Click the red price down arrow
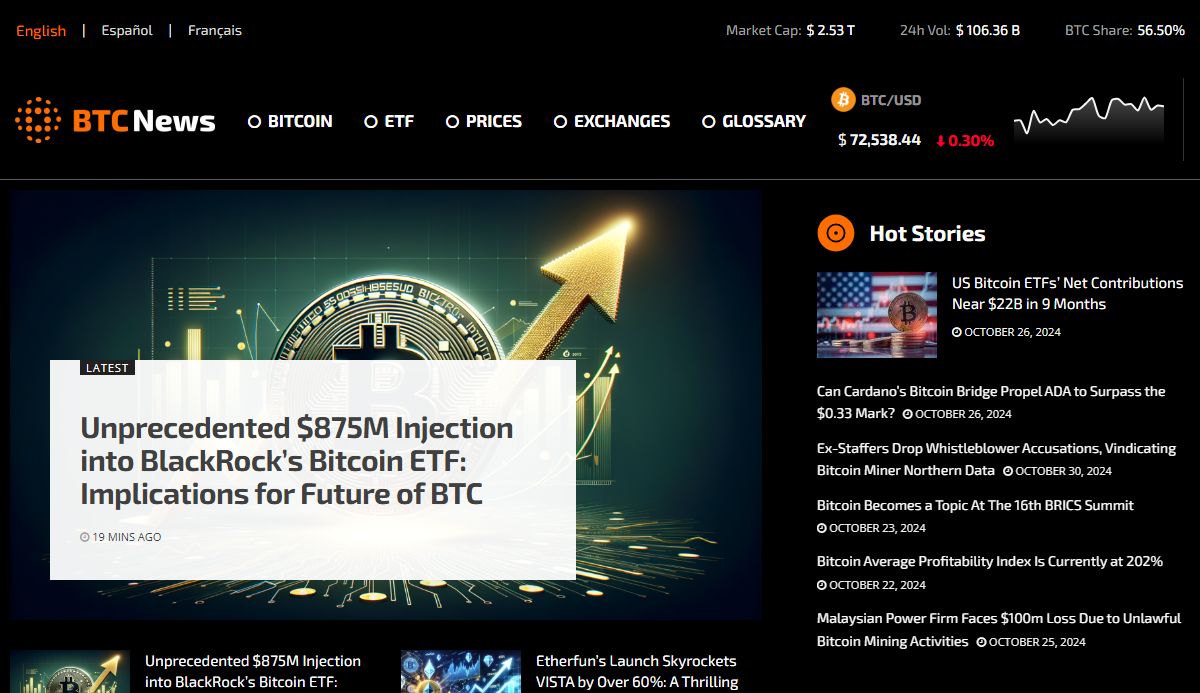The image size is (1200, 693). click(940, 141)
